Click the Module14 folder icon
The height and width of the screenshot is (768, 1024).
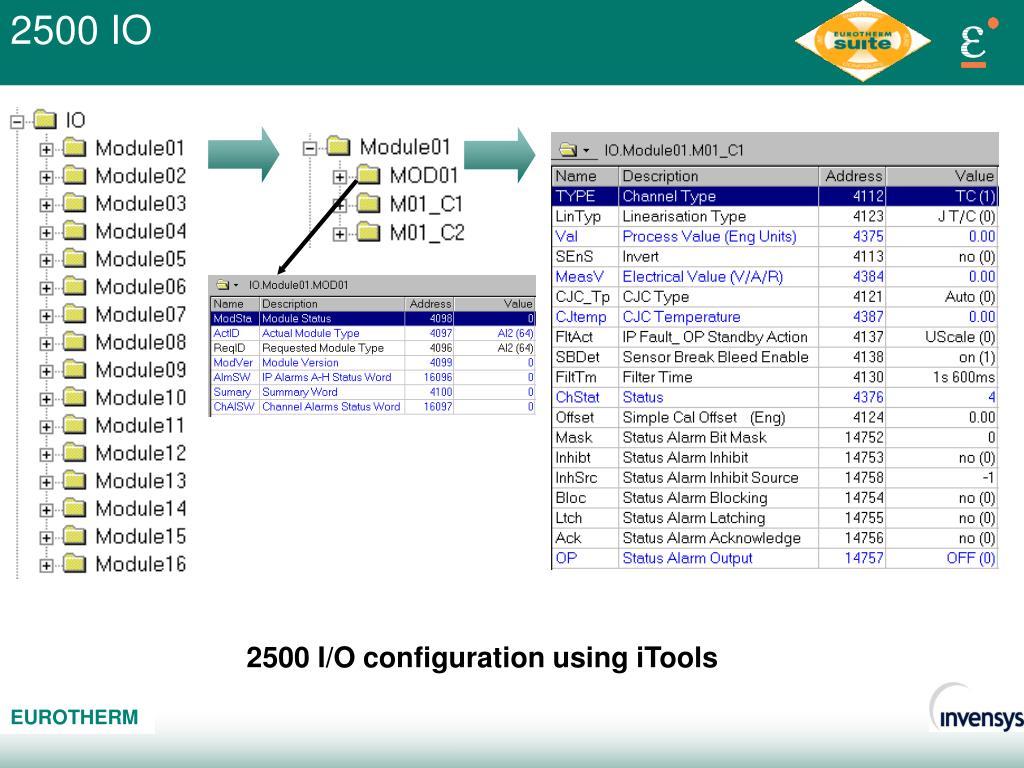coord(74,508)
